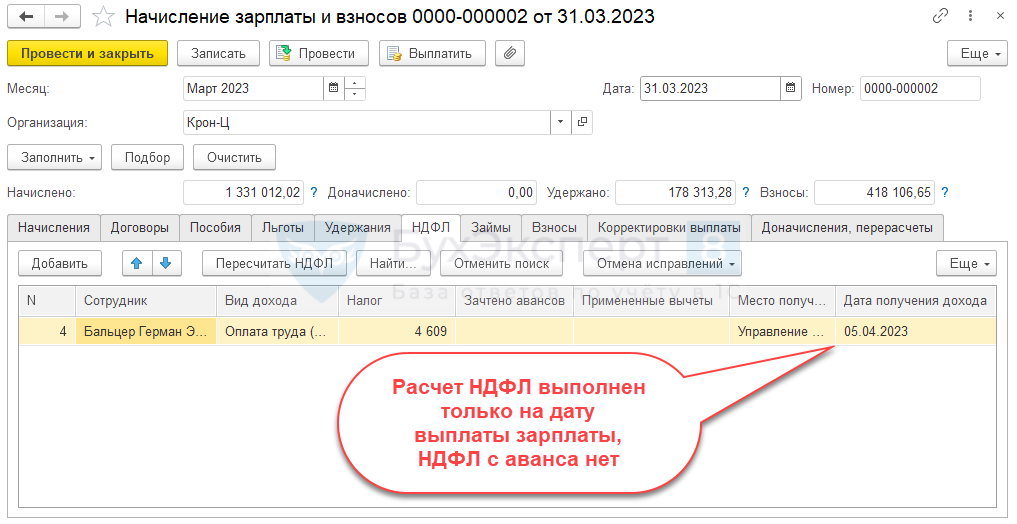
Task: Click the back navigation arrow
Action: (25, 16)
